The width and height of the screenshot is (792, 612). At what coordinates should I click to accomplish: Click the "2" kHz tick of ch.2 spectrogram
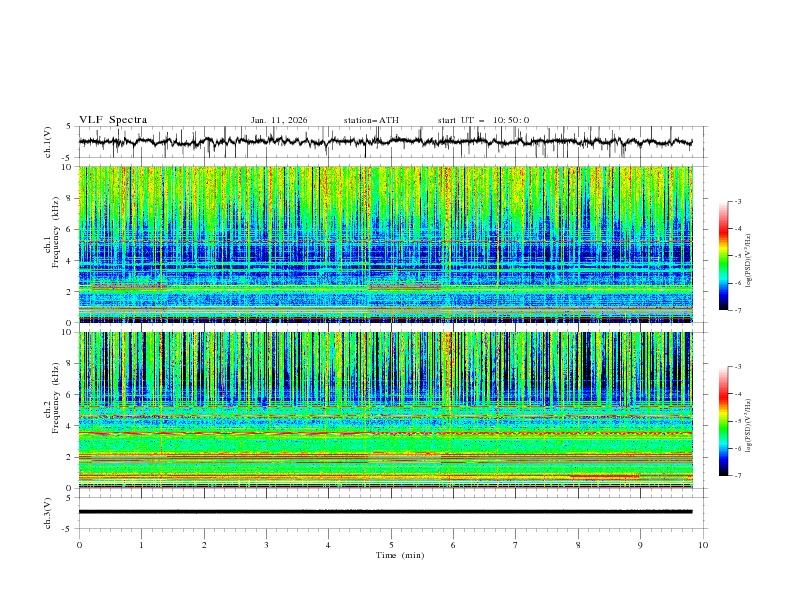pos(70,457)
